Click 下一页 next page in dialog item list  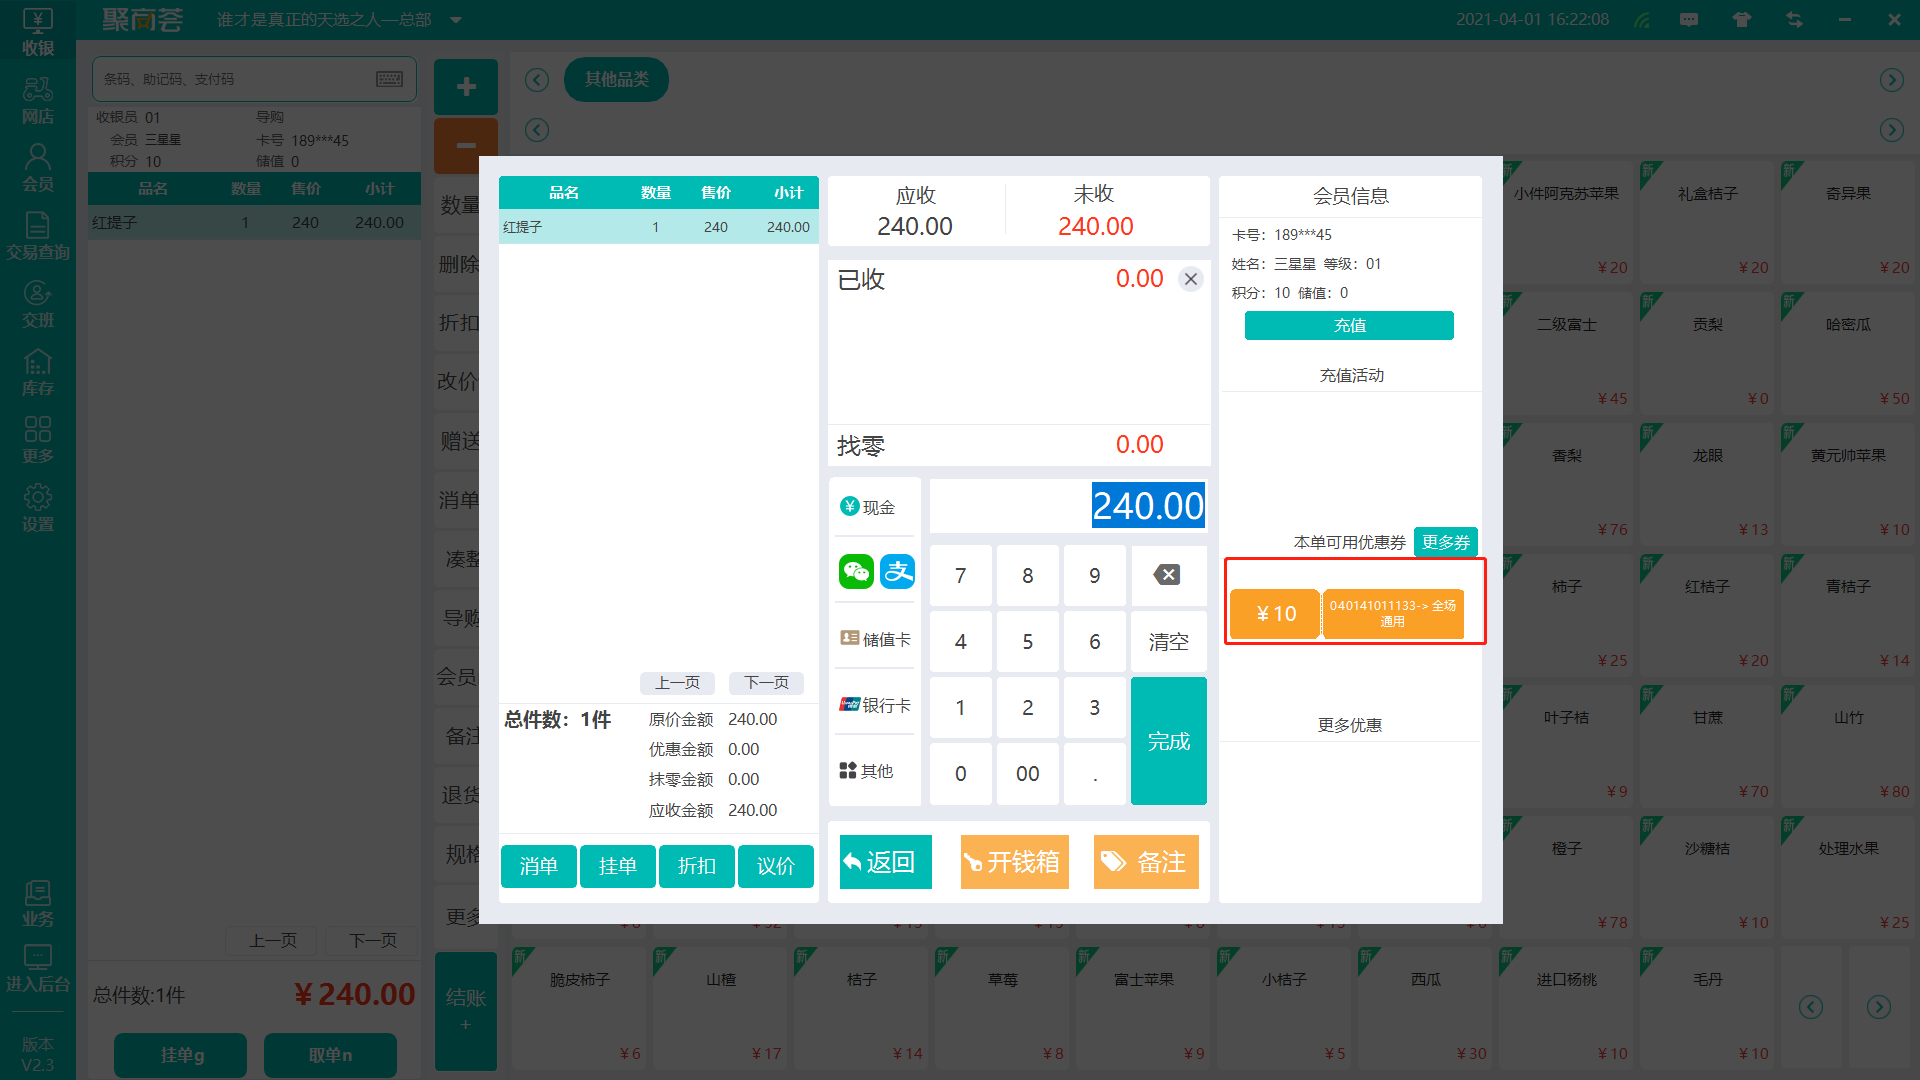coord(766,683)
